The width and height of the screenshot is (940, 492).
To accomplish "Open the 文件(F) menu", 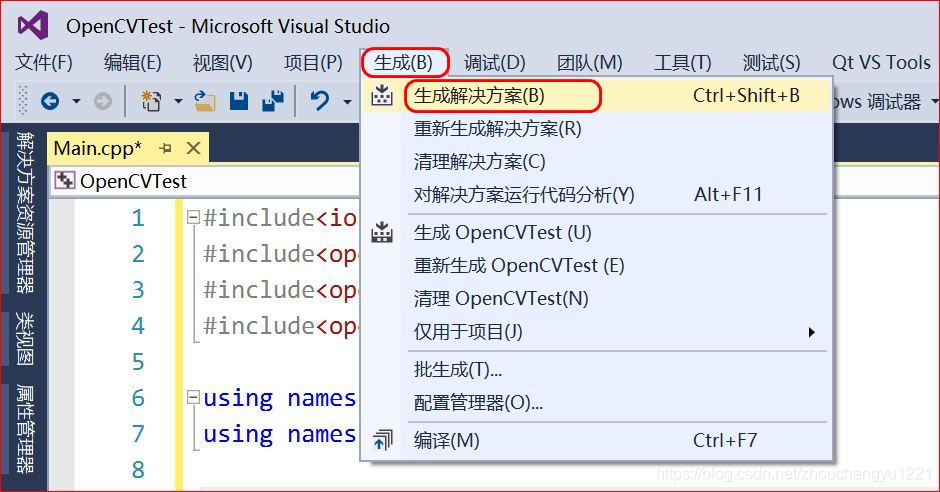I will pyautogui.click(x=44, y=62).
